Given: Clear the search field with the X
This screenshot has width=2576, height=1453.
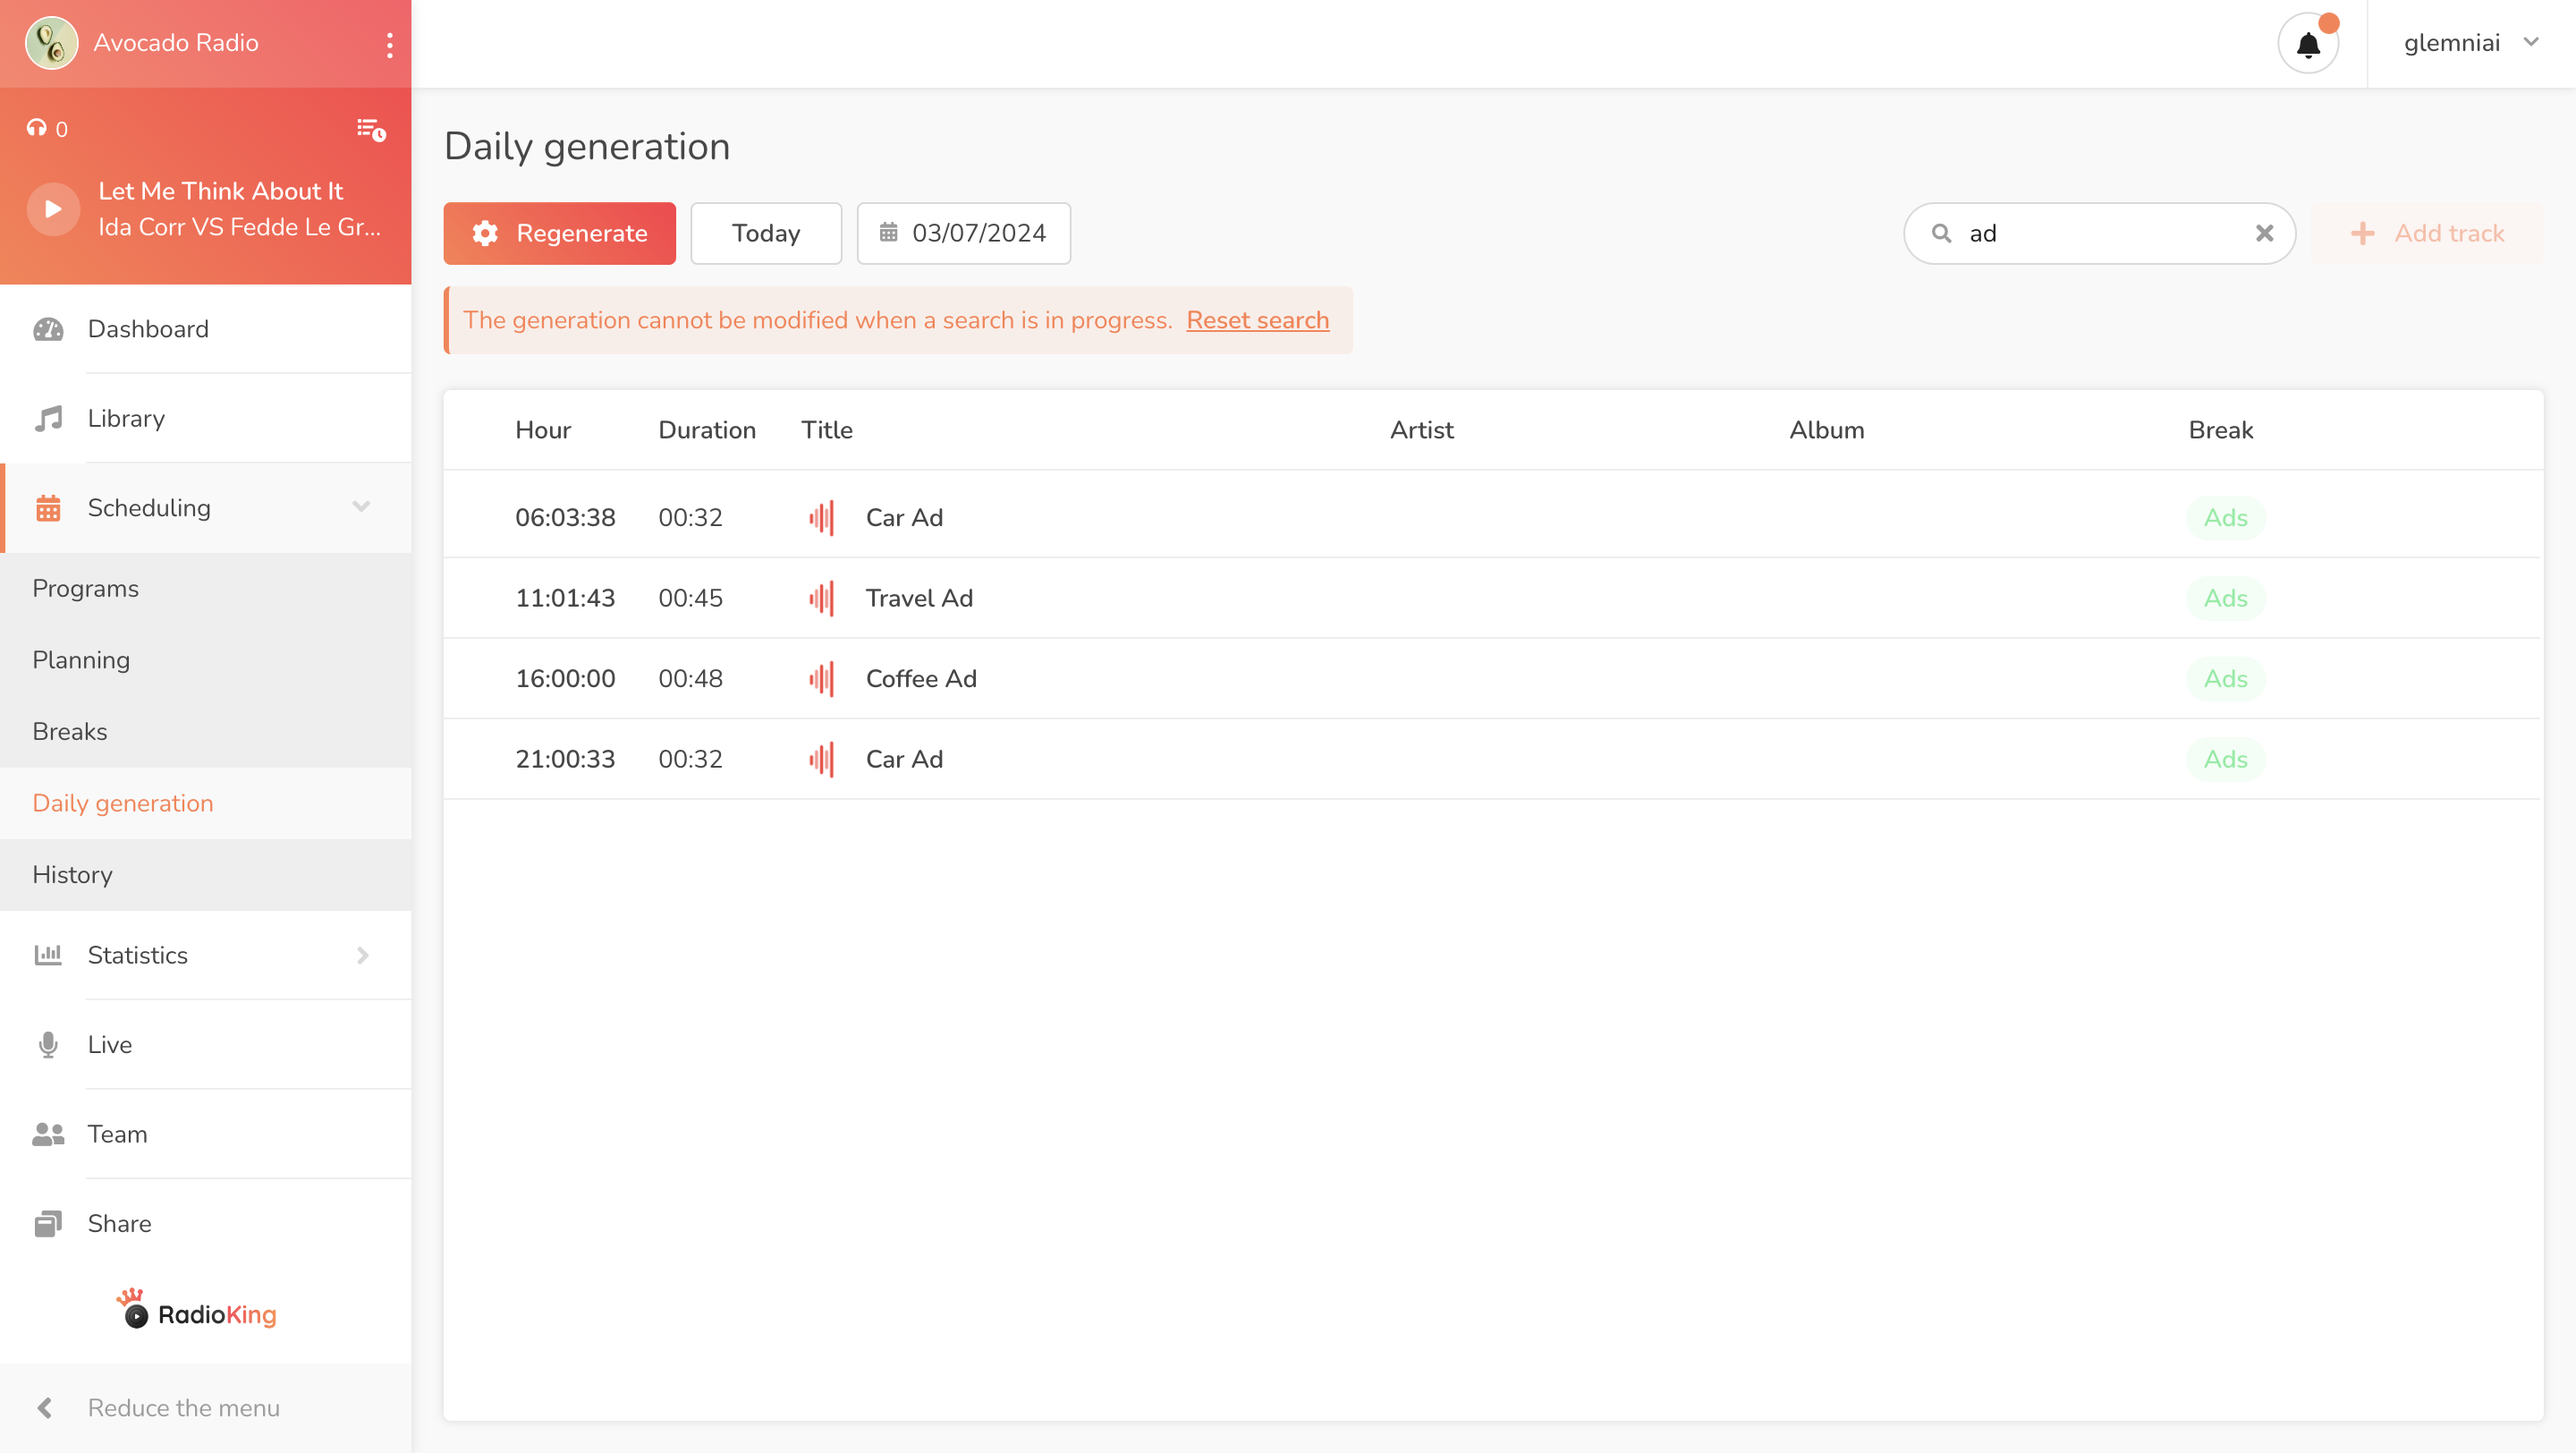Looking at the screenshot, I should point(2264,233).
